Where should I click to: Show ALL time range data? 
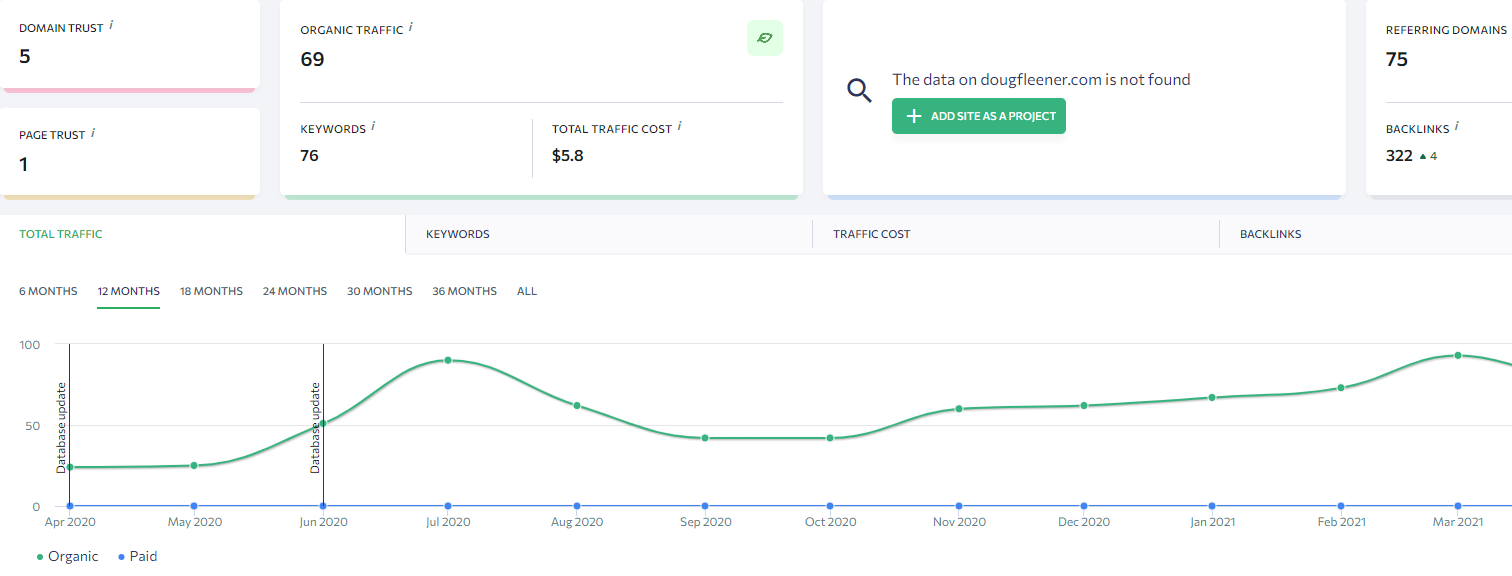tap(527, 291)
